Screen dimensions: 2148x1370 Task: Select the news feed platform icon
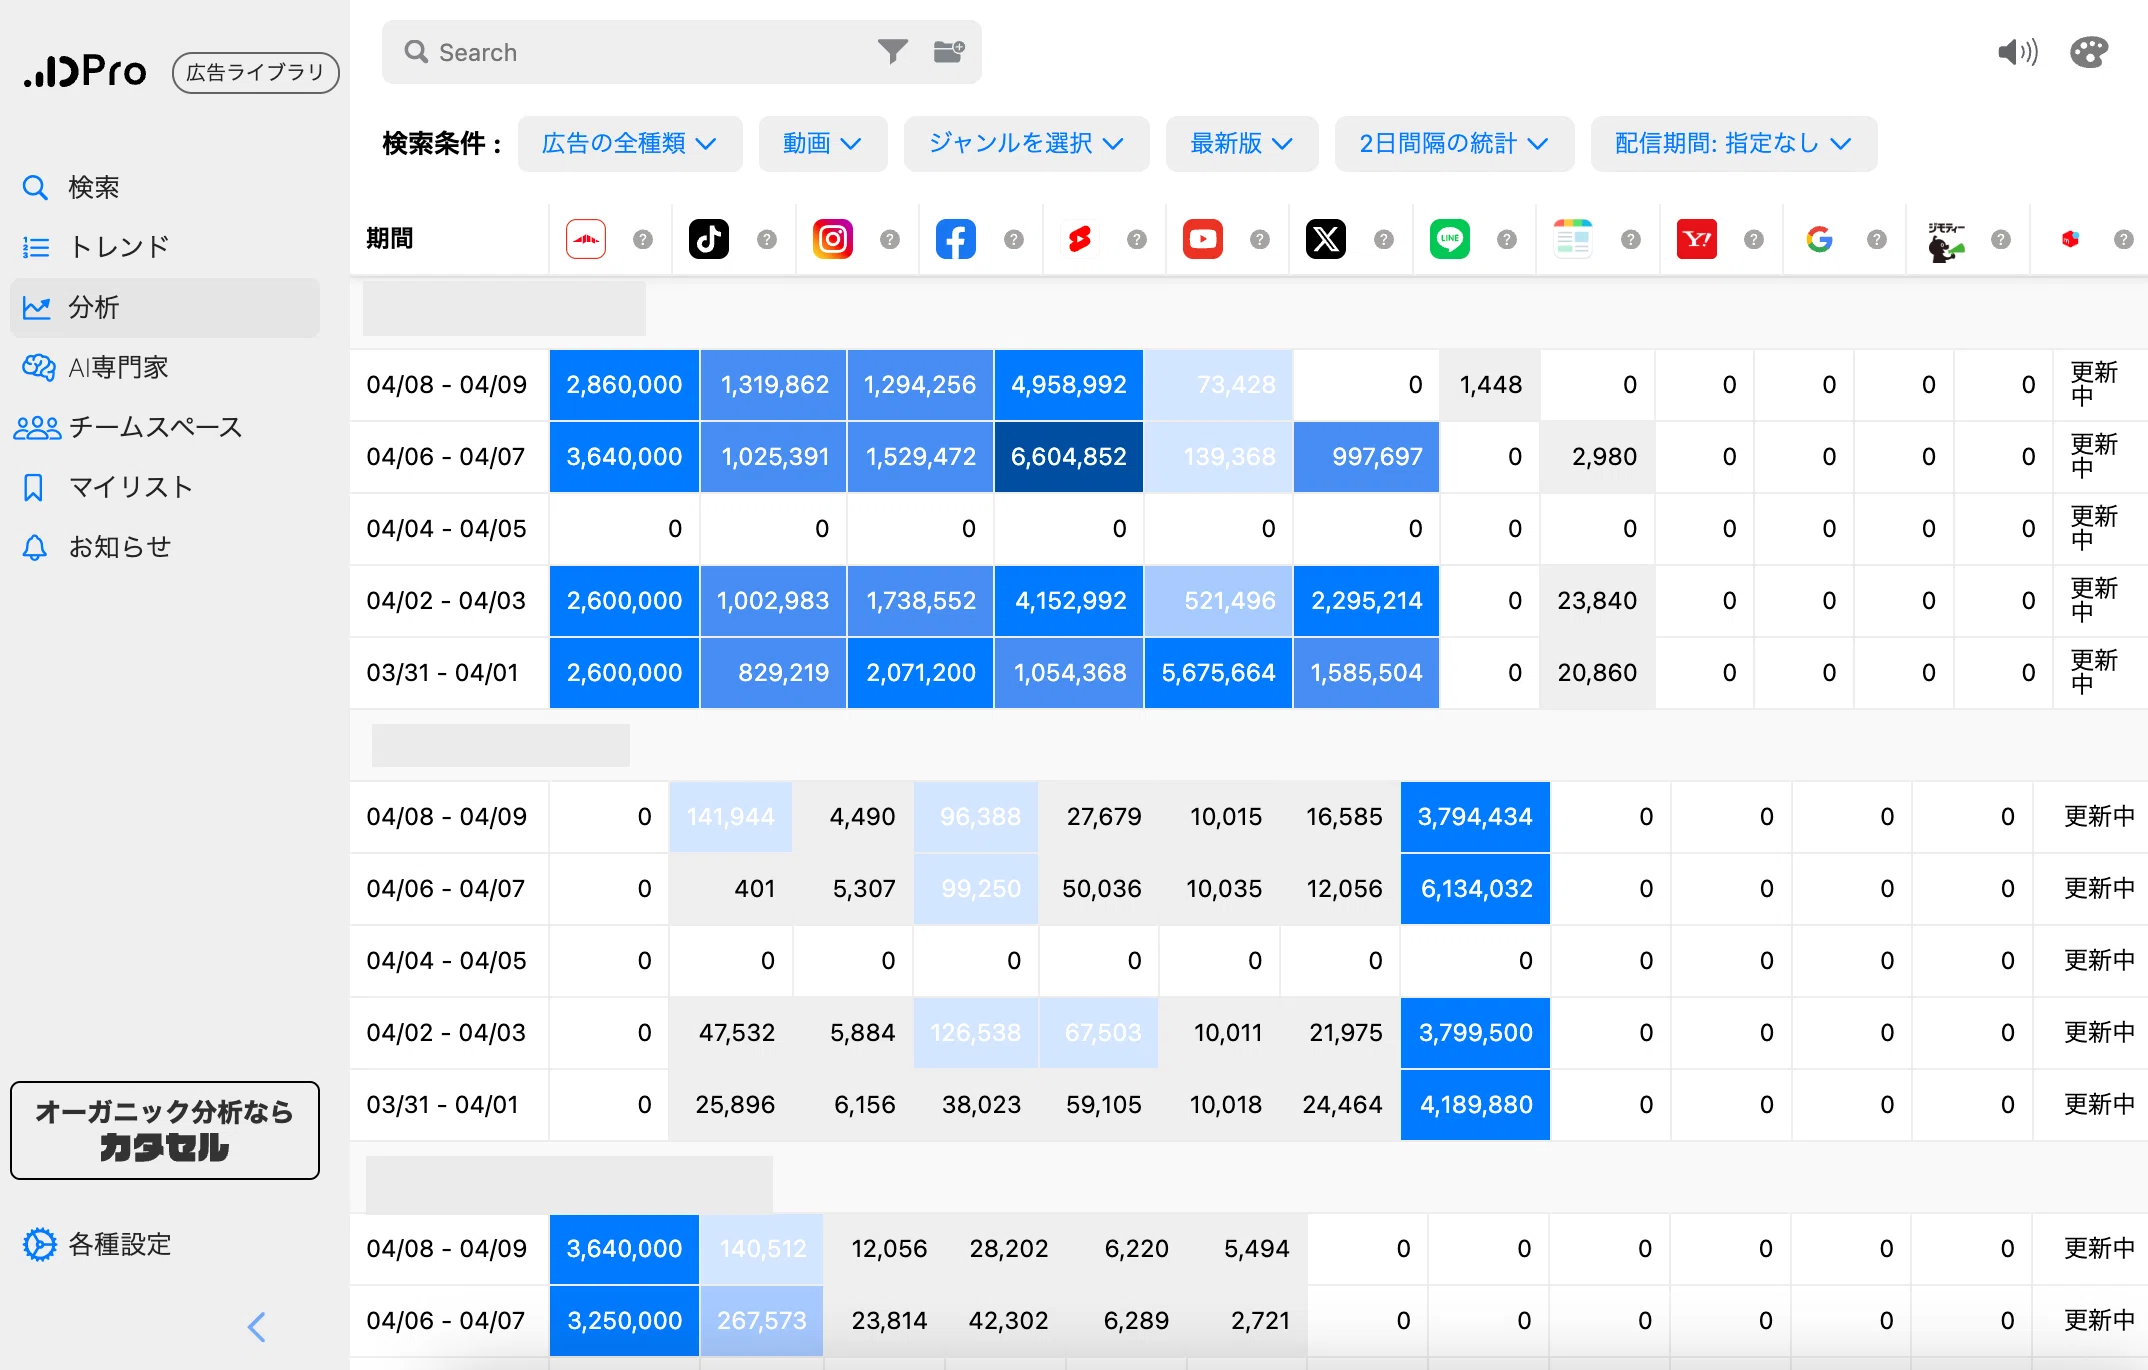coord(1573,239)
